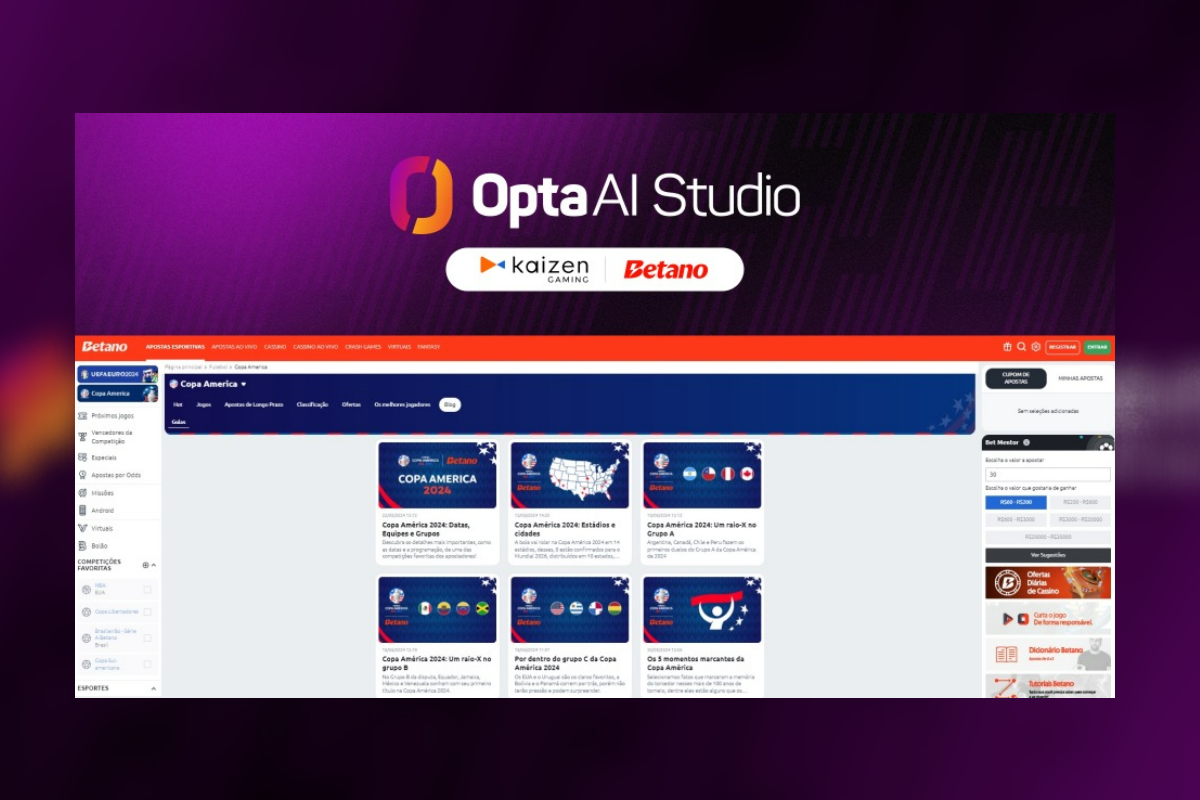Screen dimensions: 1200x800
Task: Switch to Os melhores jogadores tab
Action: [x=401, y=405]
